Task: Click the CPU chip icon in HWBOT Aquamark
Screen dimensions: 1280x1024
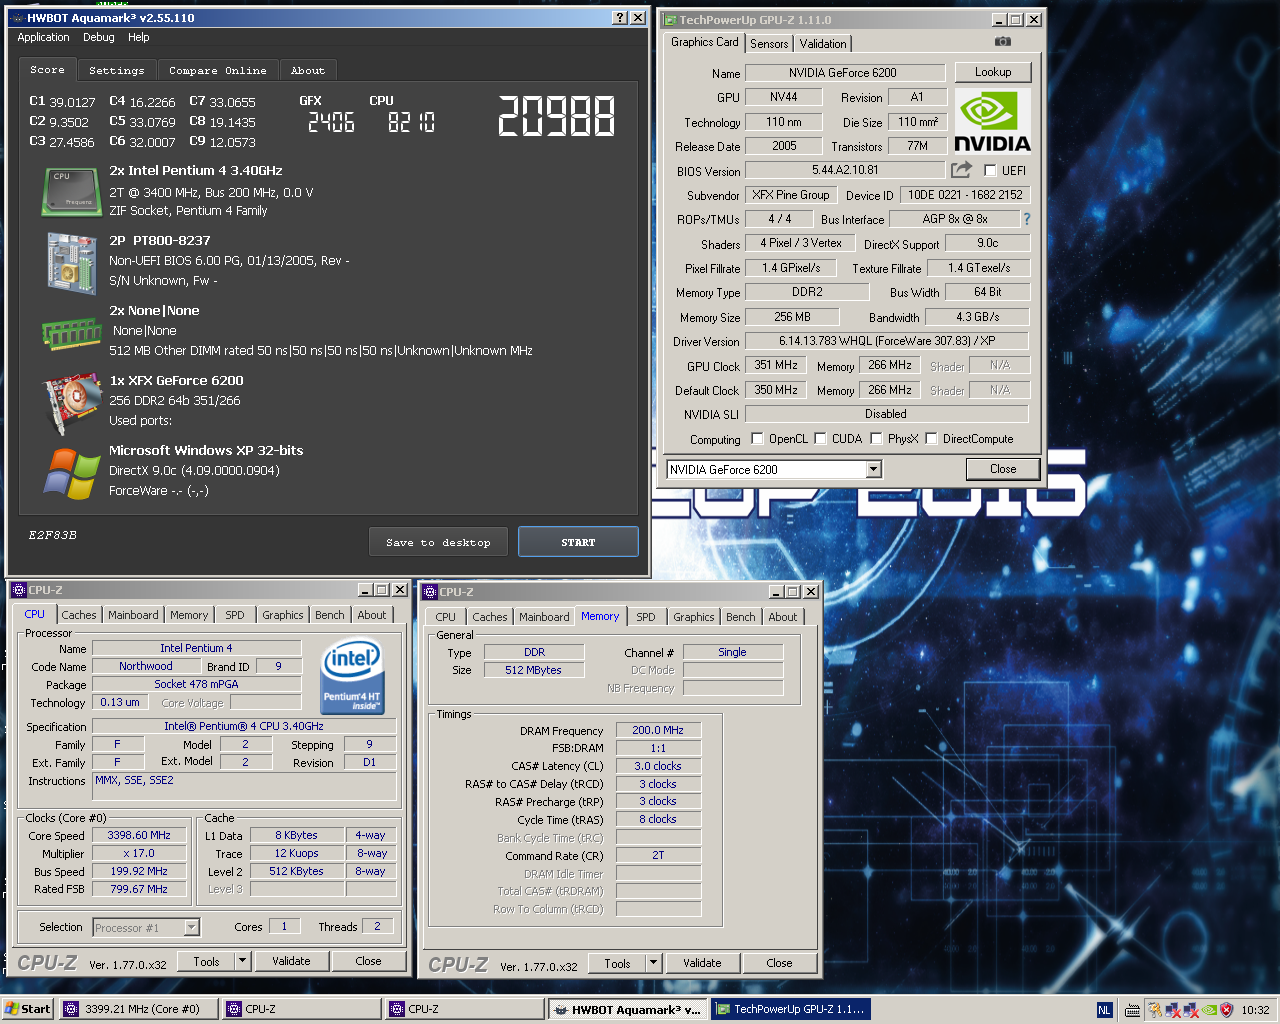Action: [71, 192]
